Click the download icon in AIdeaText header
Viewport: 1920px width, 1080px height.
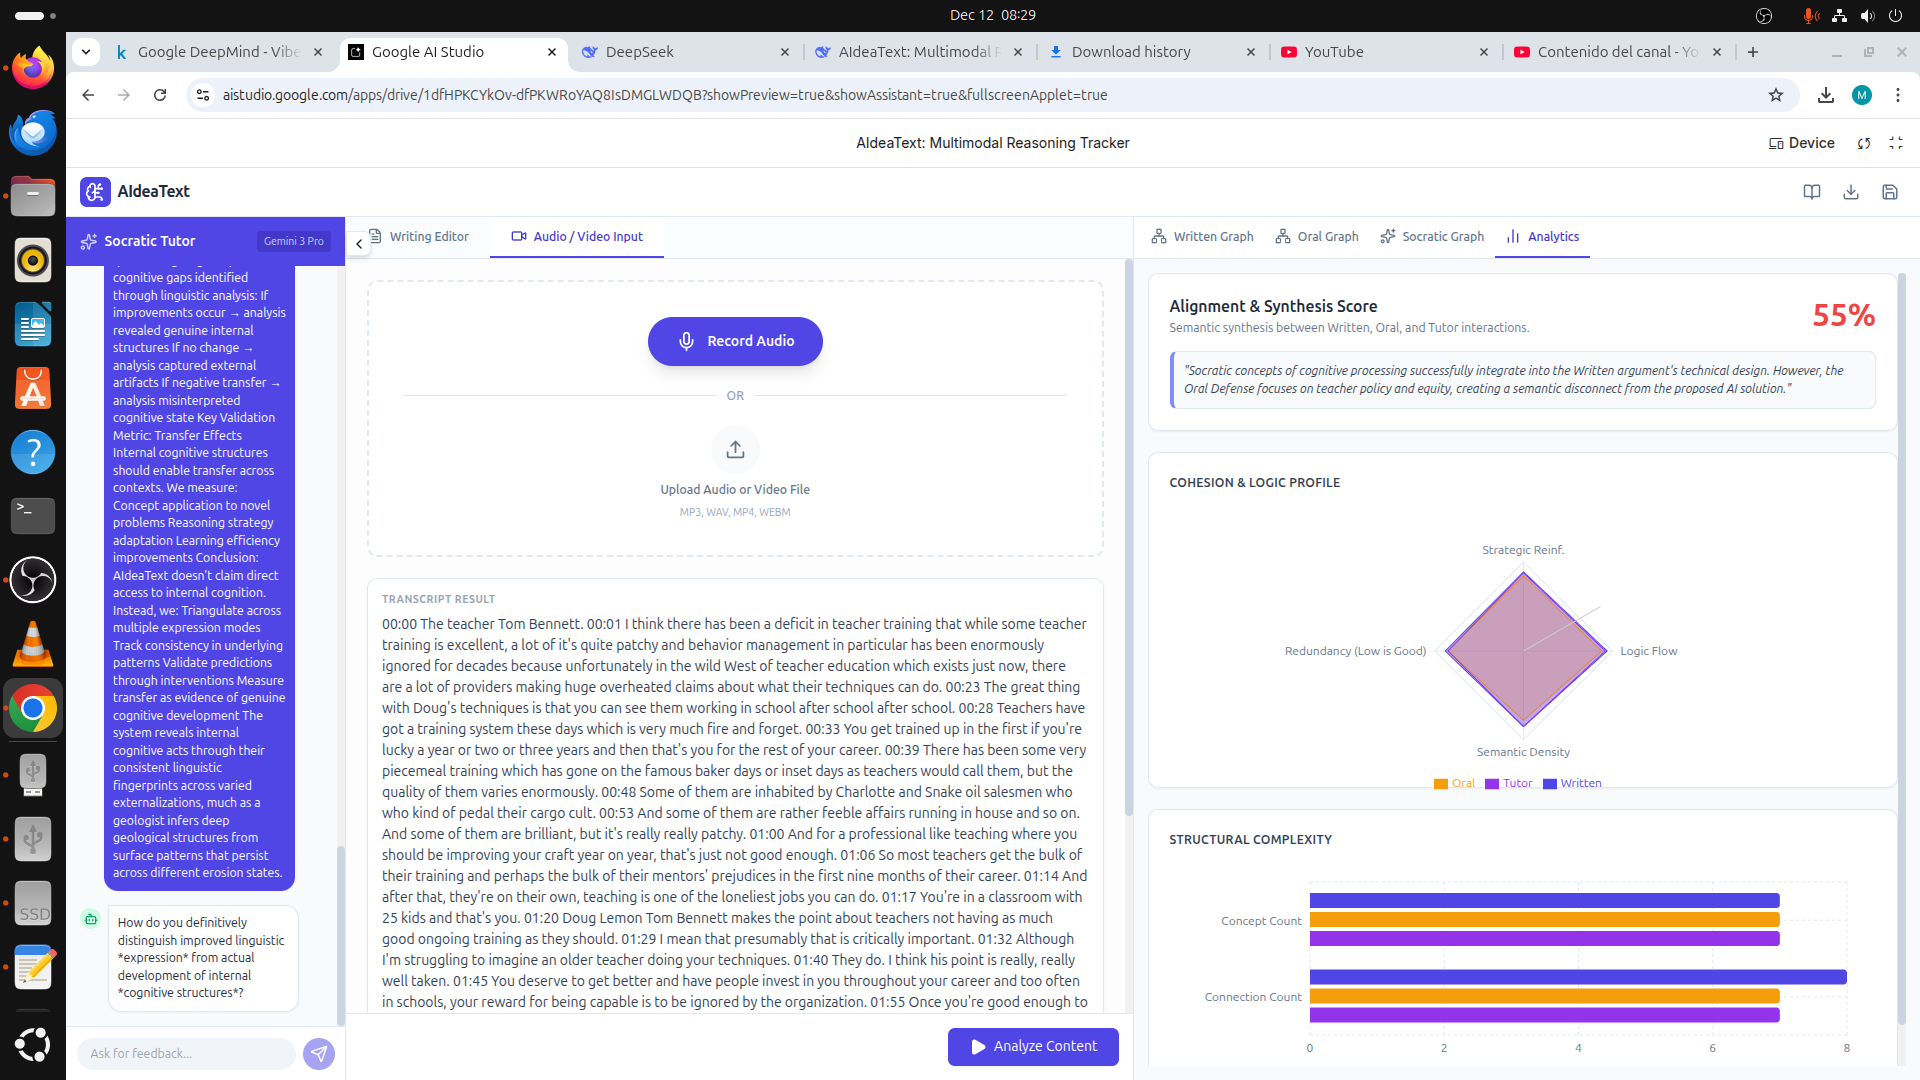(x=1850, y=192)
